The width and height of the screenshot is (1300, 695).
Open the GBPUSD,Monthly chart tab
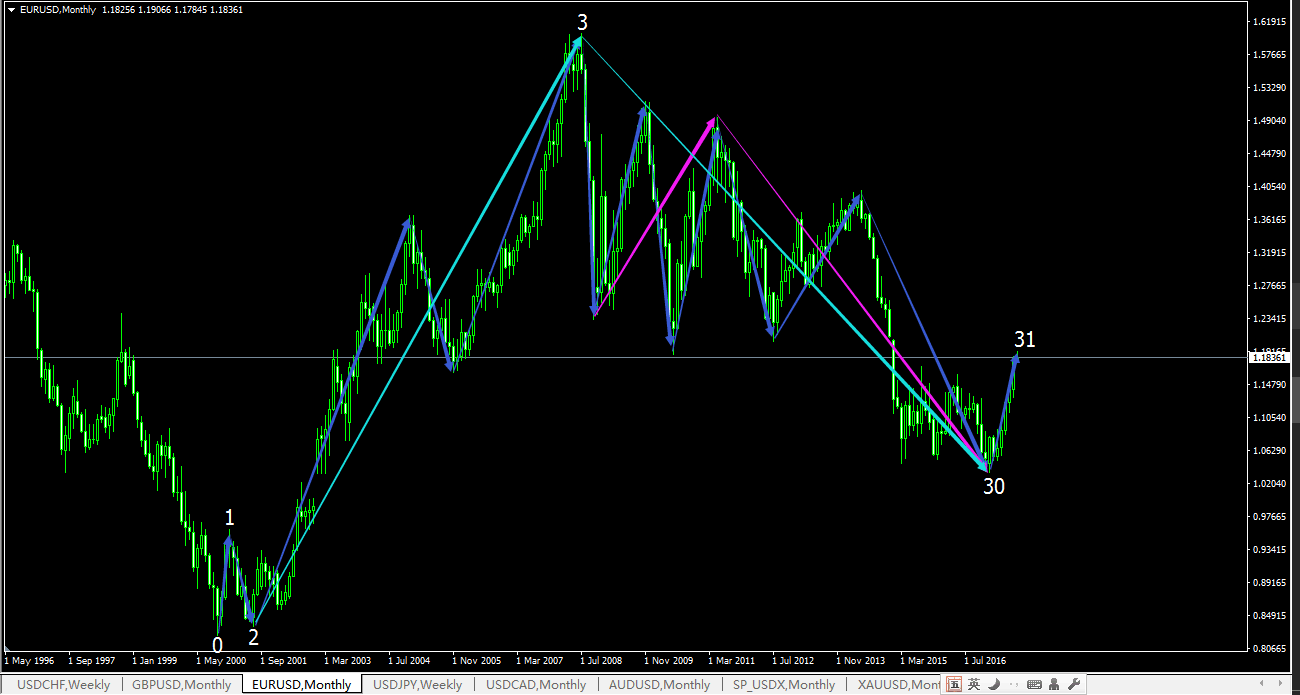click(182, 684)
